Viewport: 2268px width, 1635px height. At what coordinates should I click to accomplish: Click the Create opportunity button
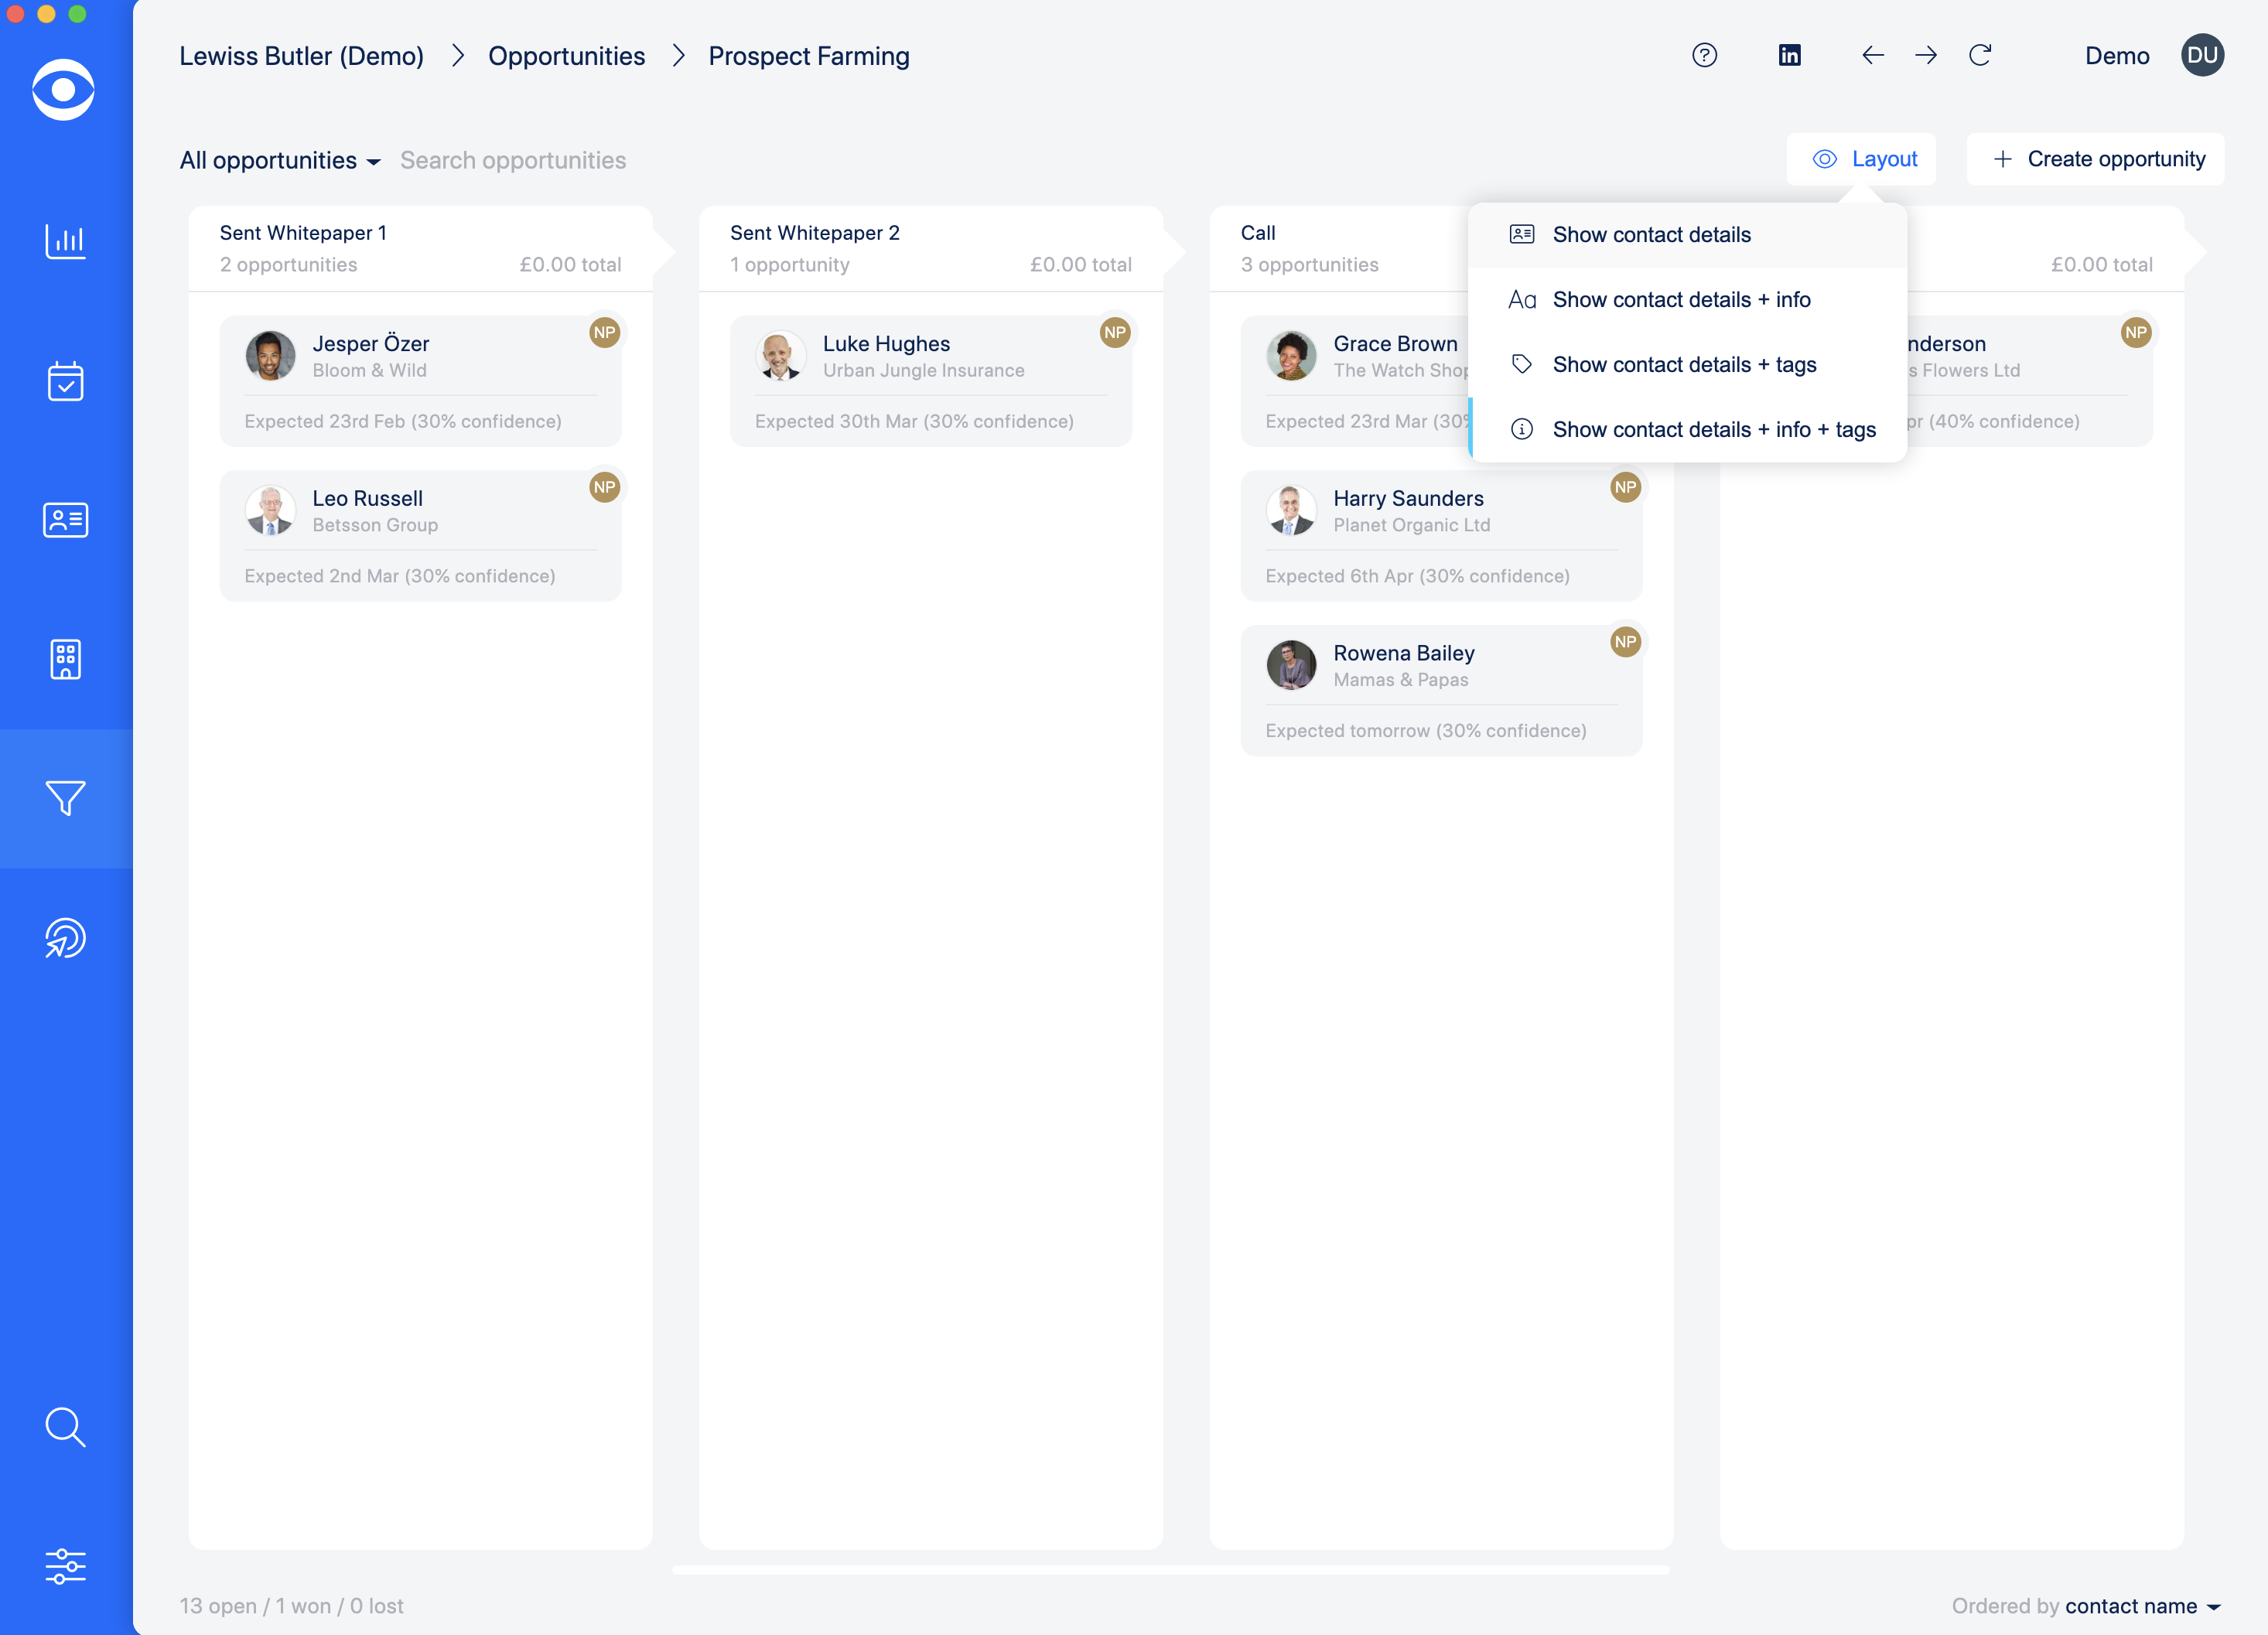pyautogui.click(x=2096, y=159)
